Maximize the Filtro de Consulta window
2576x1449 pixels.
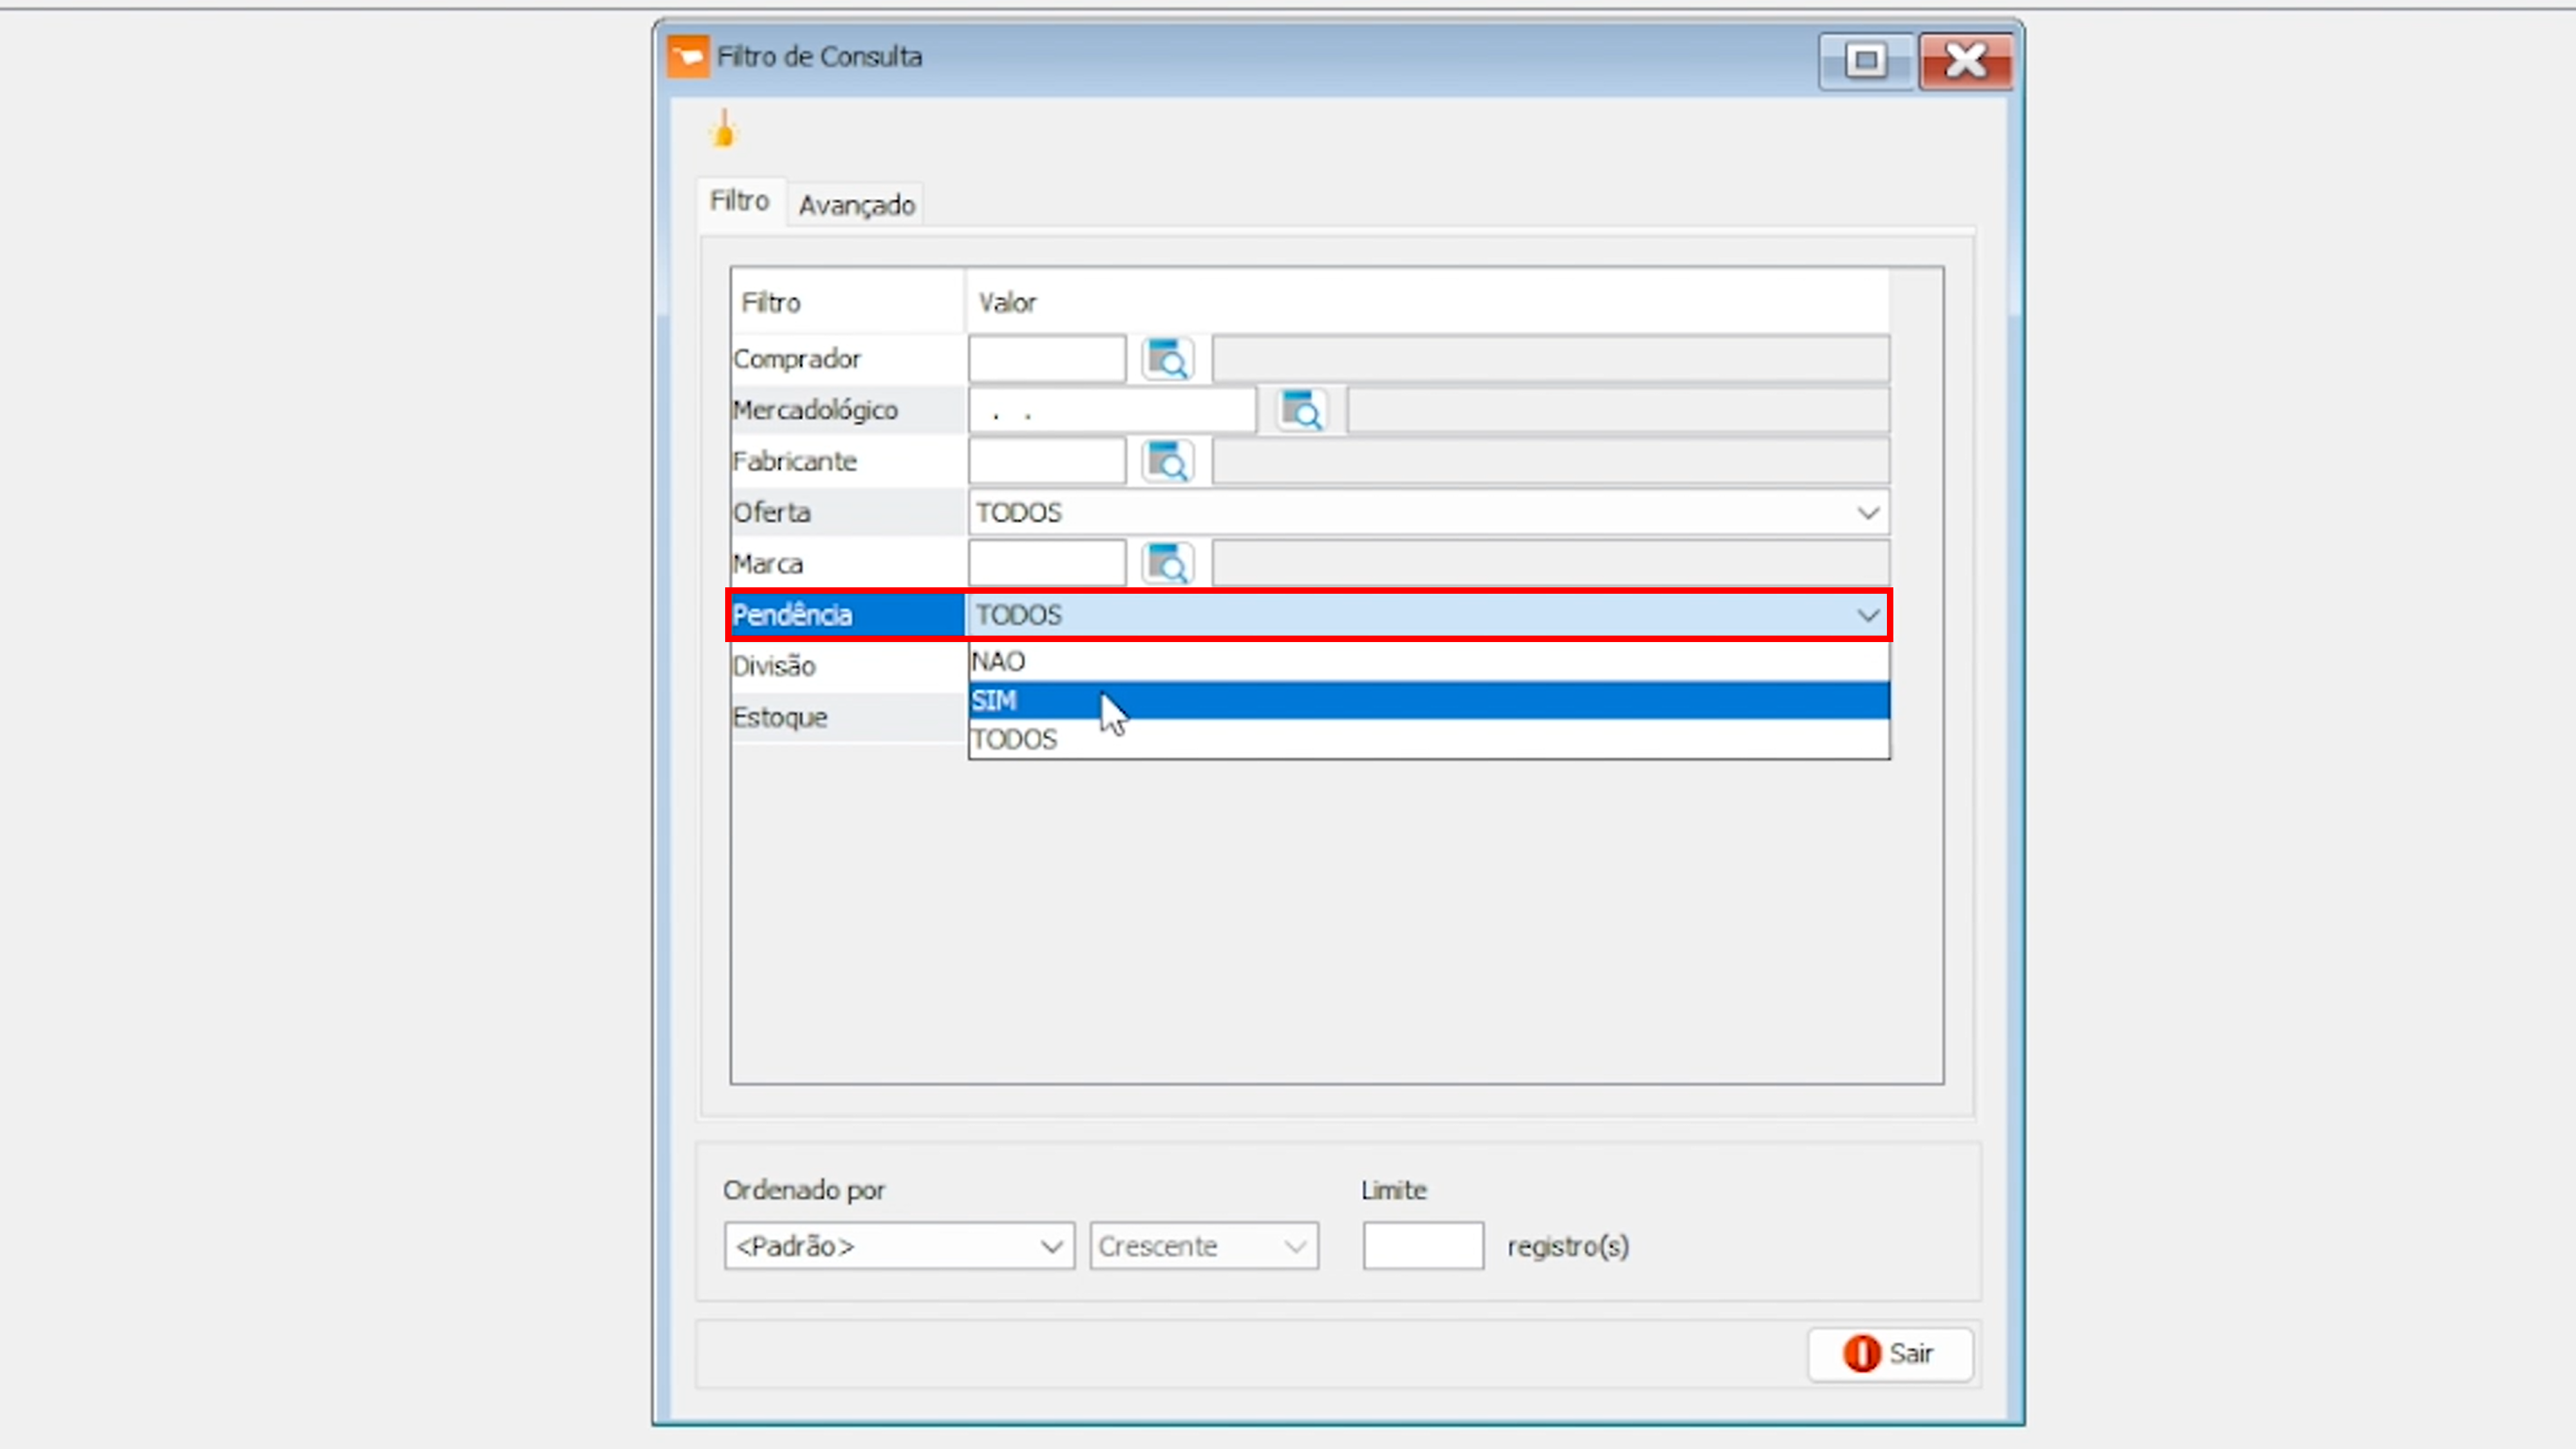coord(1865,61)
